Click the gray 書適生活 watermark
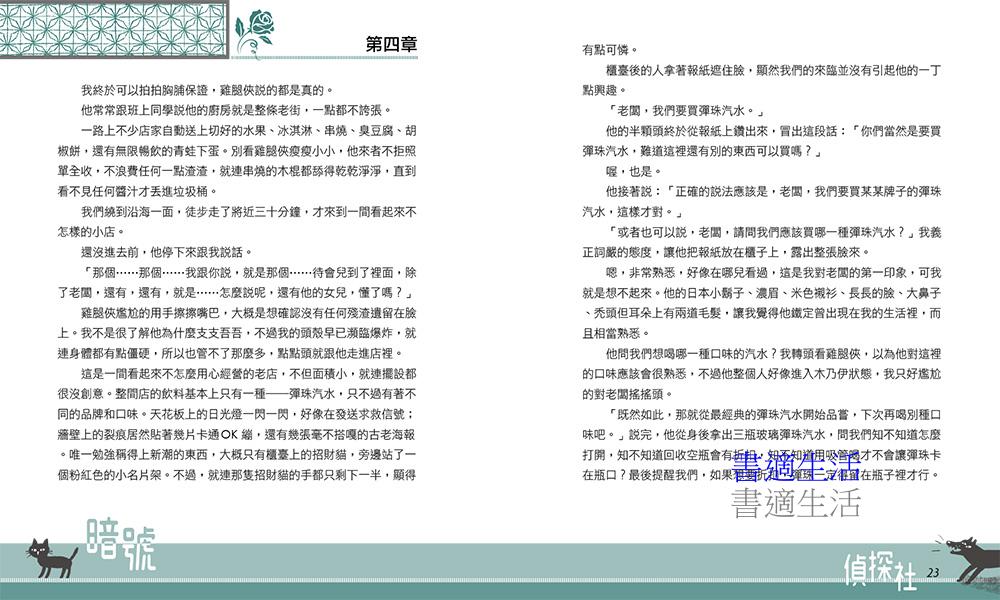Image resolution: width=1000 pixels, height=600 pixels. click(795, 501)
